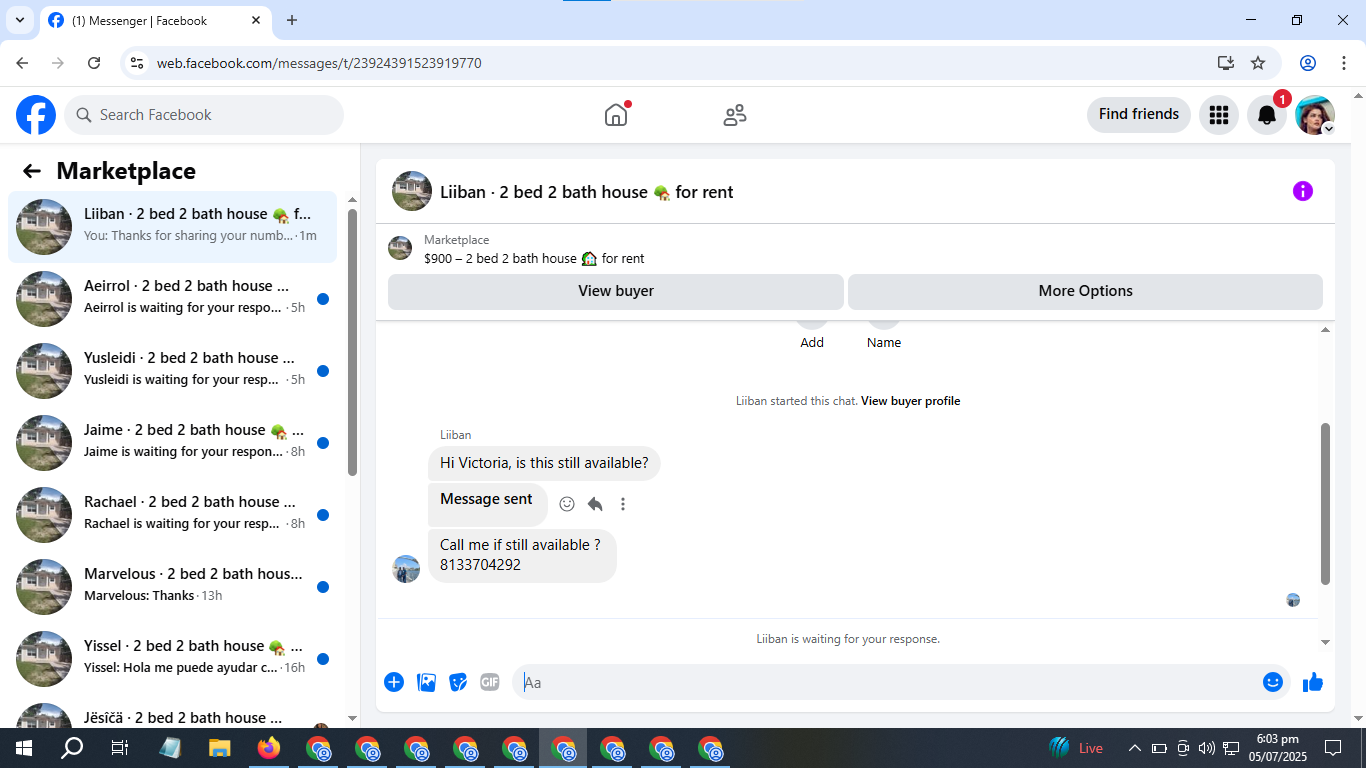The height and width of the screenshot is (768, 1366).
Task: Launch Firefox from taskbar
Action: click(268, 748)
